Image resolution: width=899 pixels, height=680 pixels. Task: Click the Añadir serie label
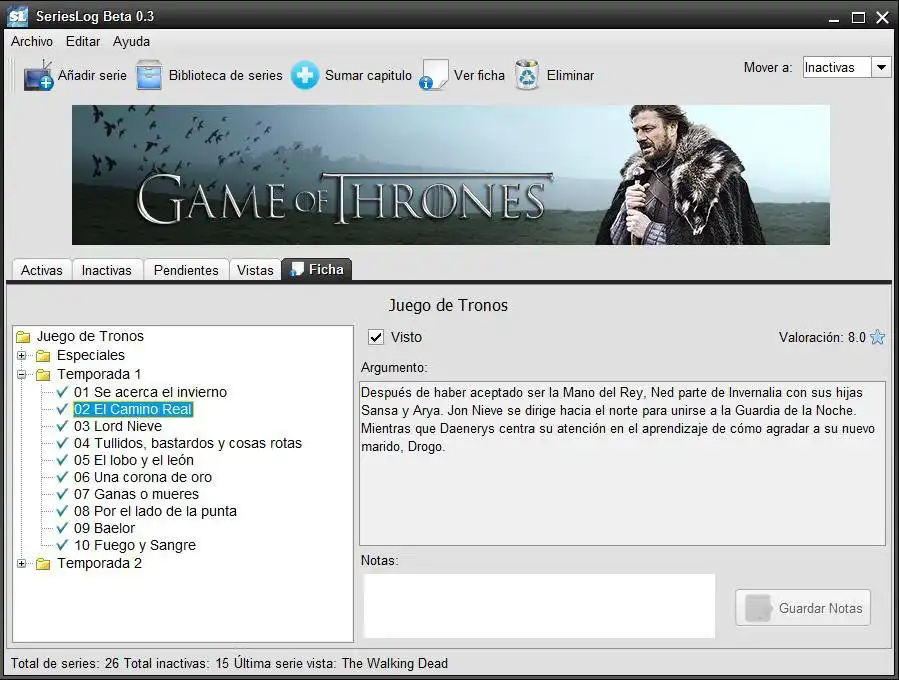pos(92,75)
